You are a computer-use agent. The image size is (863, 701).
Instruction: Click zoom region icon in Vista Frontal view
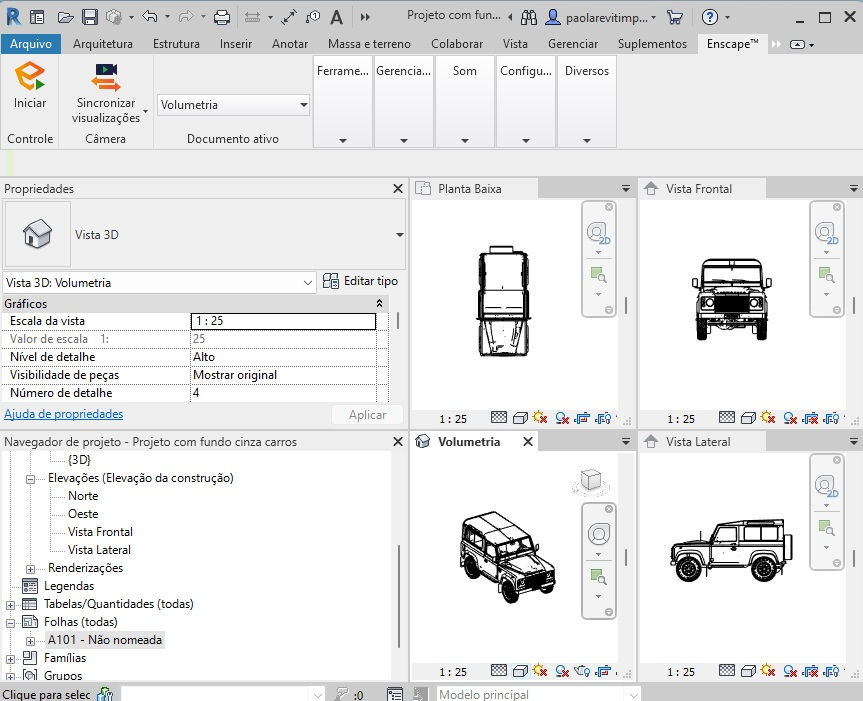pyautogui.click(x=826, y=275)
